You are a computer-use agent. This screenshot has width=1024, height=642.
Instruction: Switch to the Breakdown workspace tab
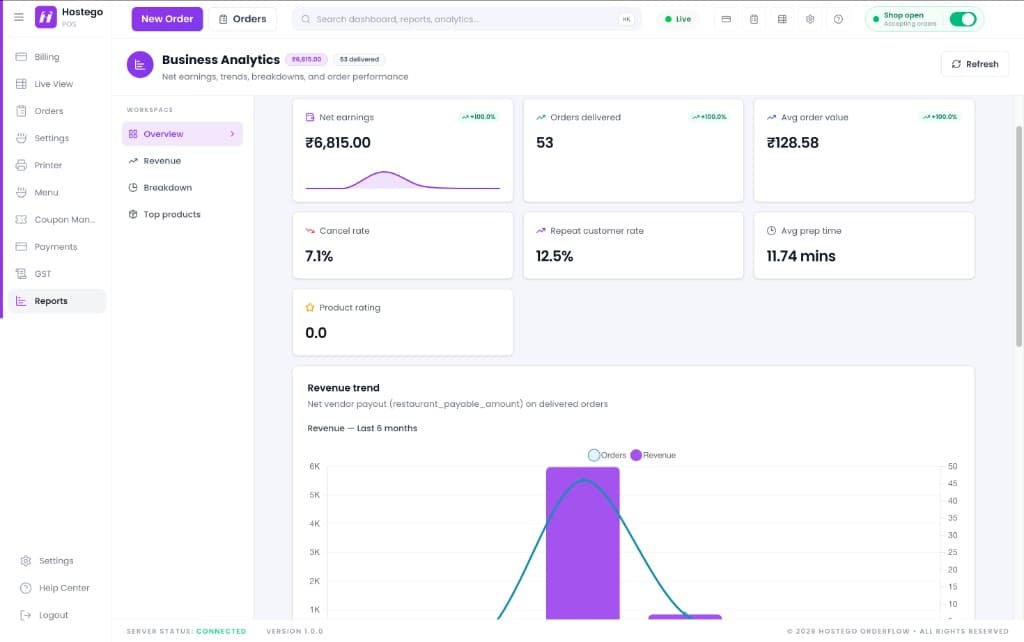pyautogui.click(x=182, y=187)
